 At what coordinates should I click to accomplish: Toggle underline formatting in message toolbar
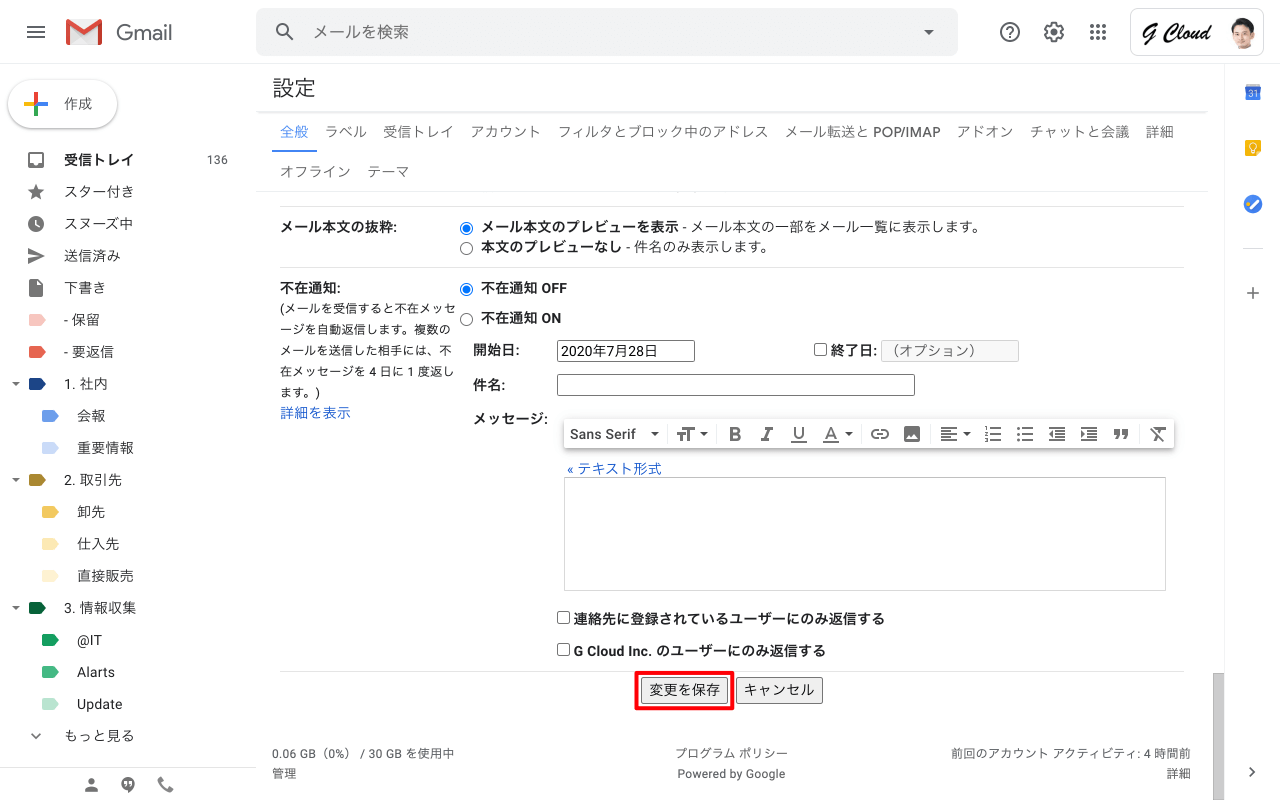(x=799, y=434)
